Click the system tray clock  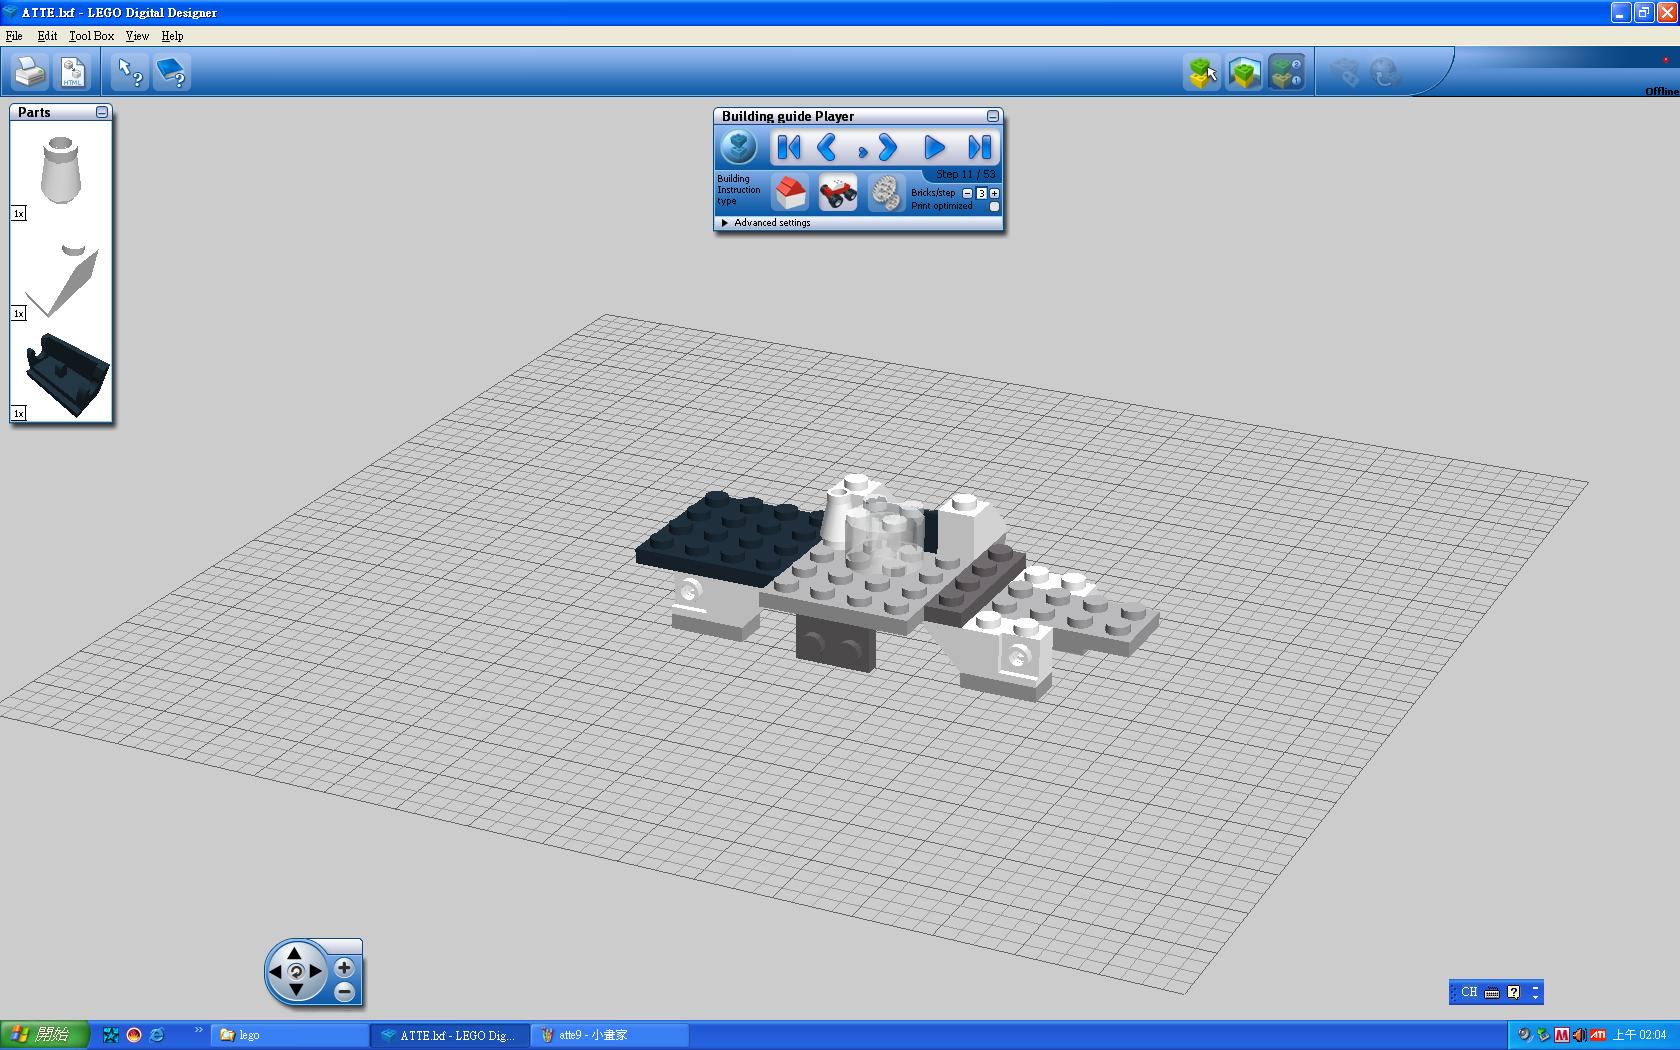tap(1640, 1035)
